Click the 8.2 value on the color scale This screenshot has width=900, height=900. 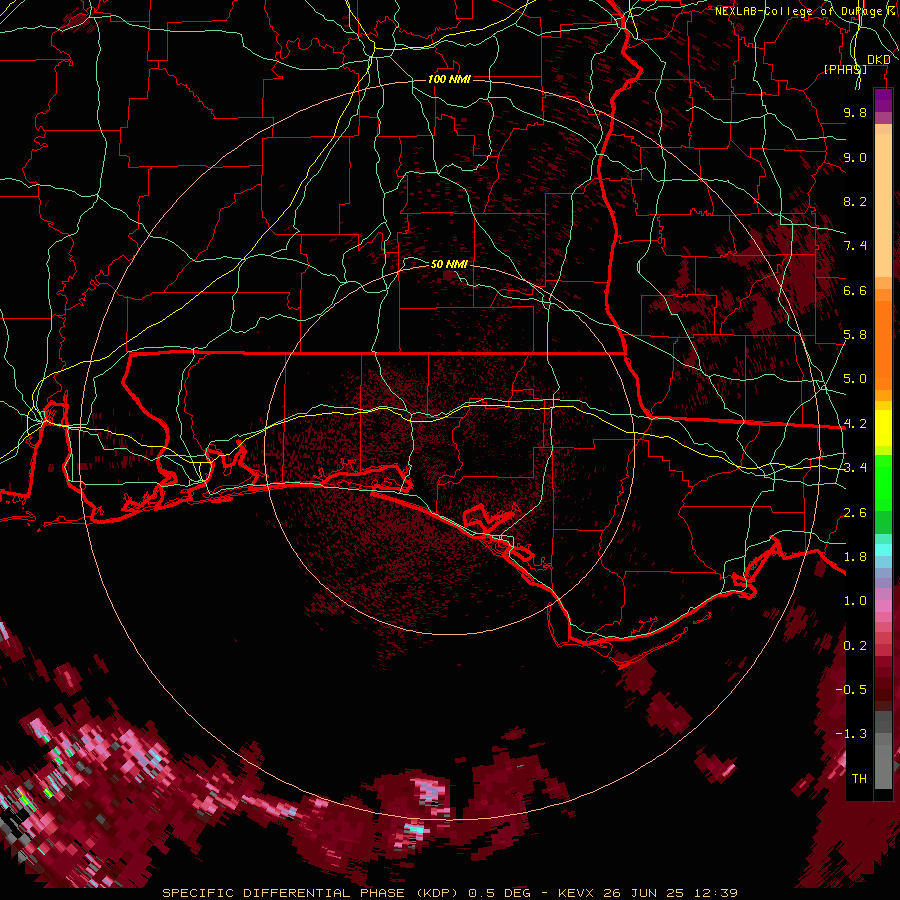[x=855, y=201]
